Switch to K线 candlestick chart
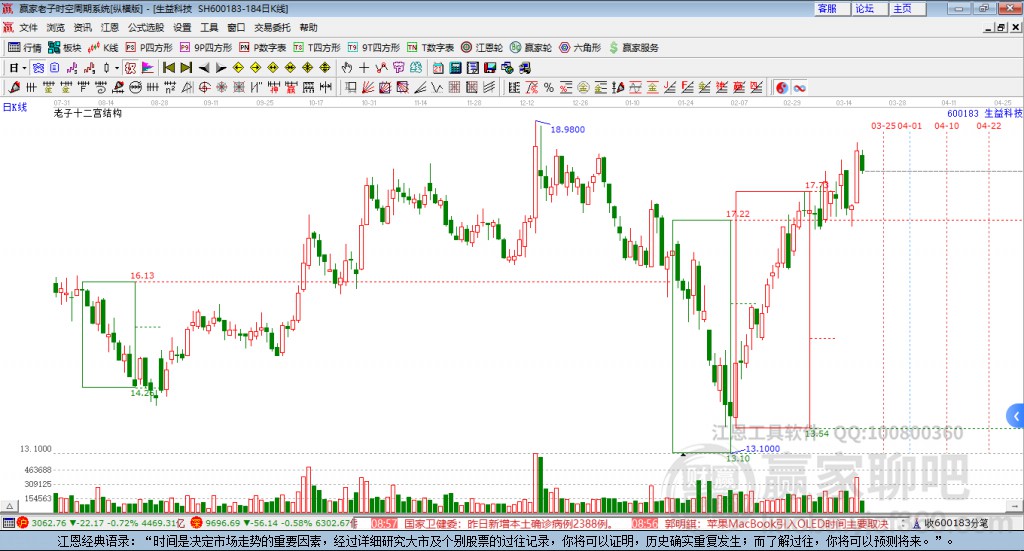 click(x=103, y=47)
